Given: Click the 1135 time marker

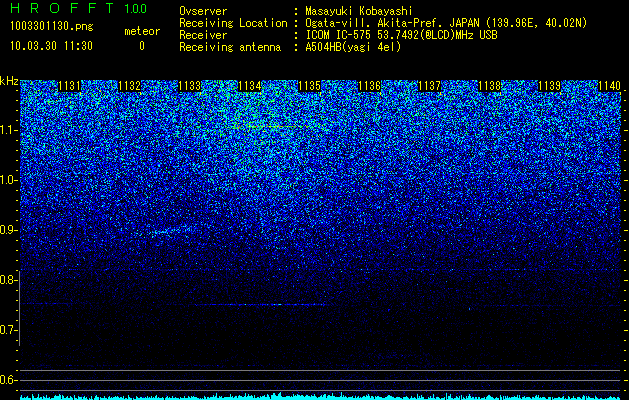Looking at the screenshot, I should [x=309, y=86].
